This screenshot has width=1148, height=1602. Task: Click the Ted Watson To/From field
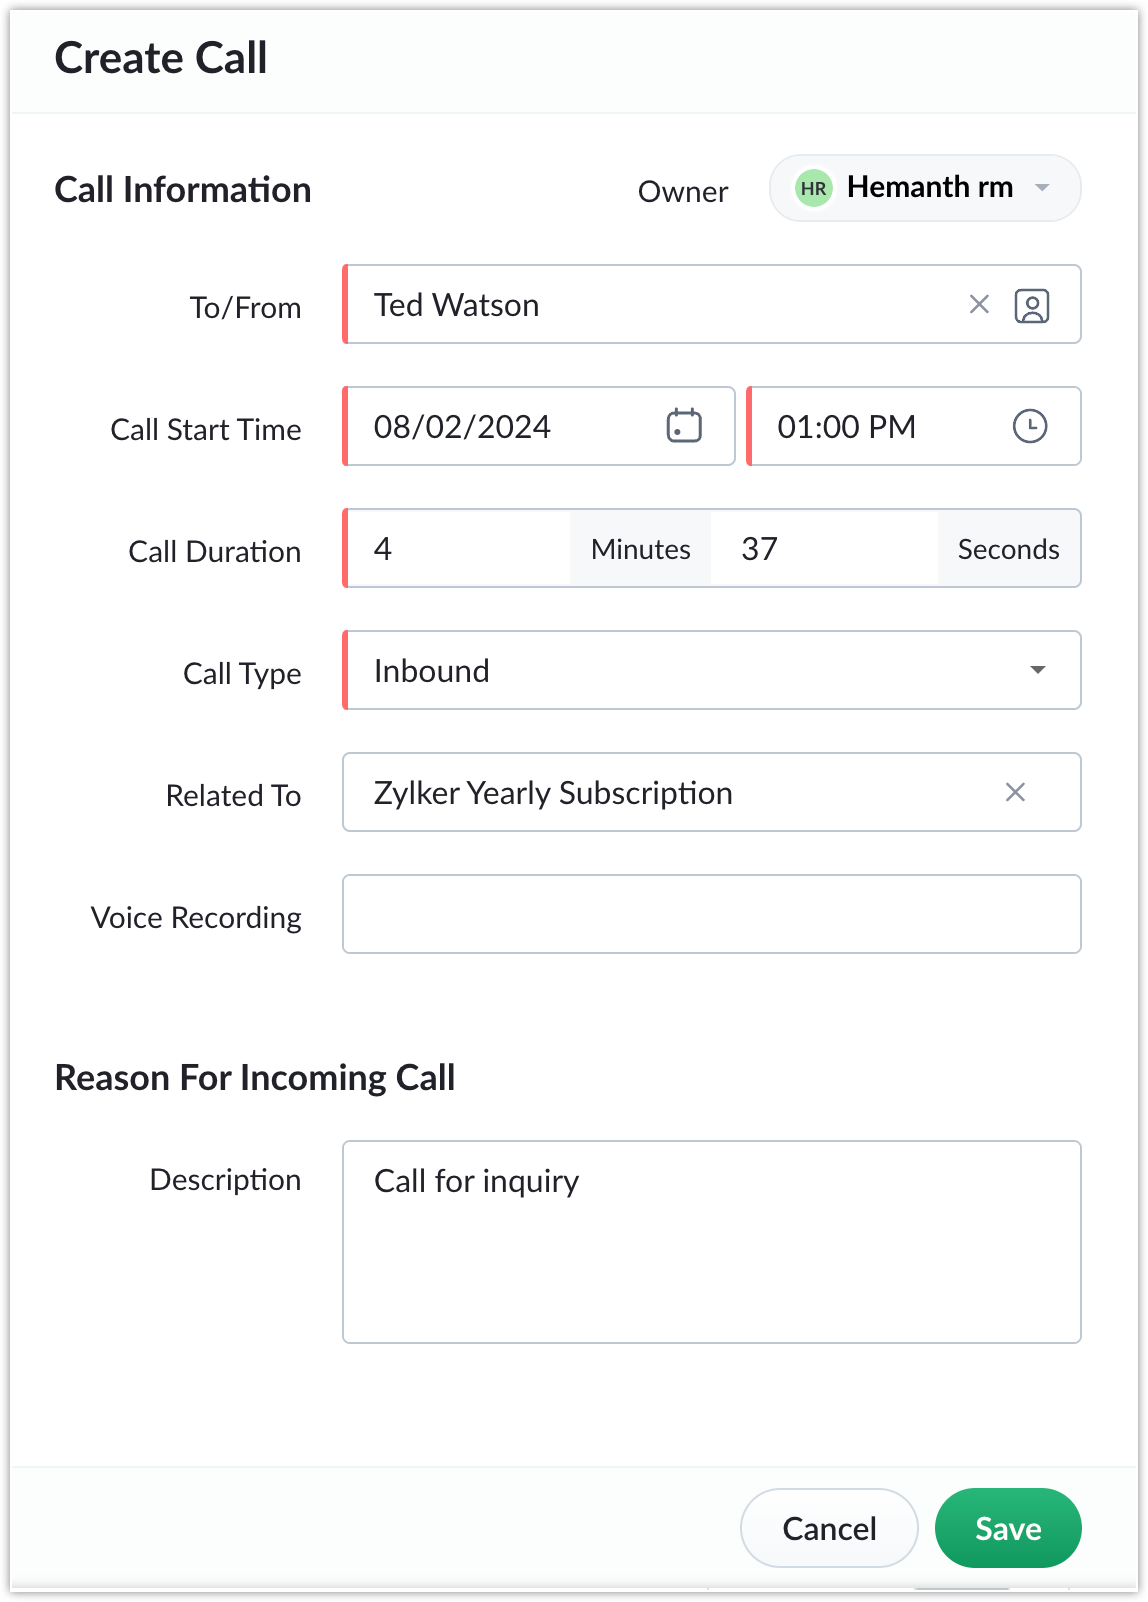712,304
